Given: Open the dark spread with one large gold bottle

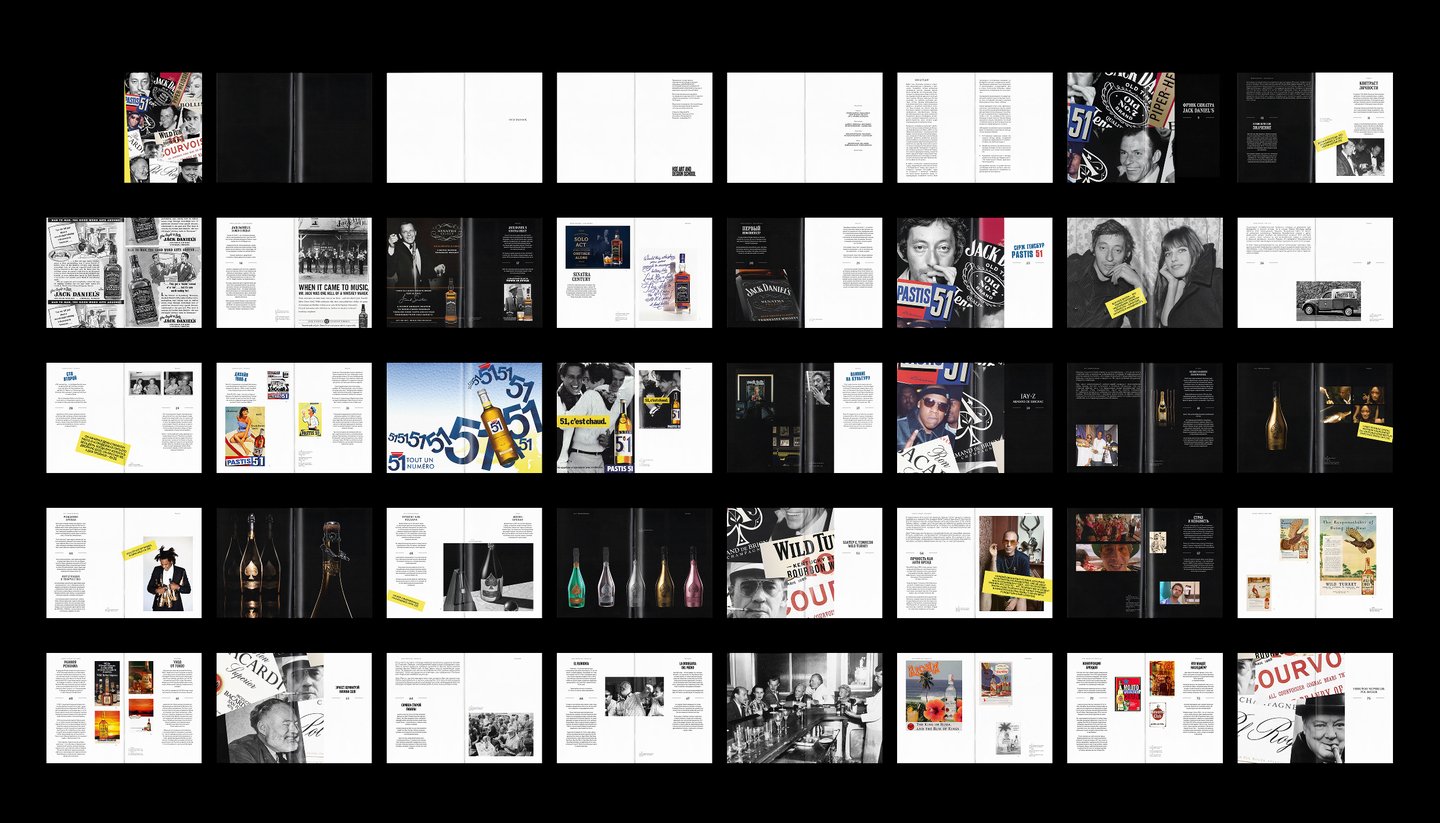Looking at the screenshot, I should pos(1315,418).
